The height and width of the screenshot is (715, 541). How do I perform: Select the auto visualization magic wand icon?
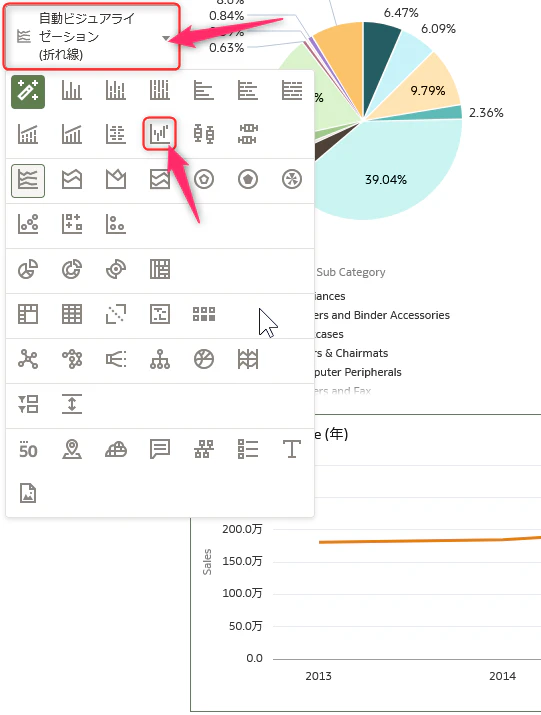28,92
